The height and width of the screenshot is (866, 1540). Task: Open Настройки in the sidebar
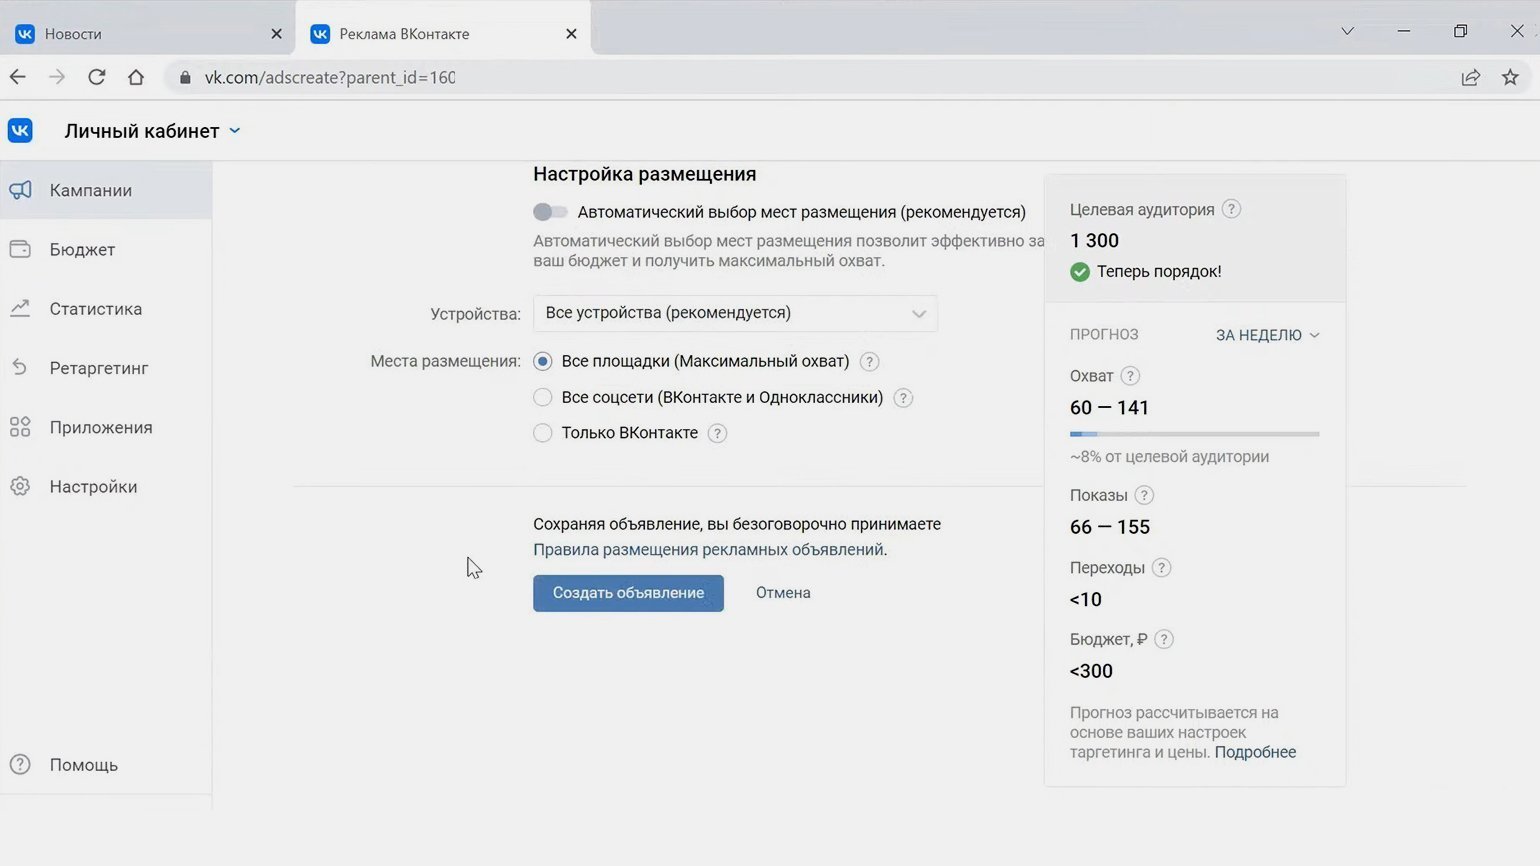coord(106,486)
